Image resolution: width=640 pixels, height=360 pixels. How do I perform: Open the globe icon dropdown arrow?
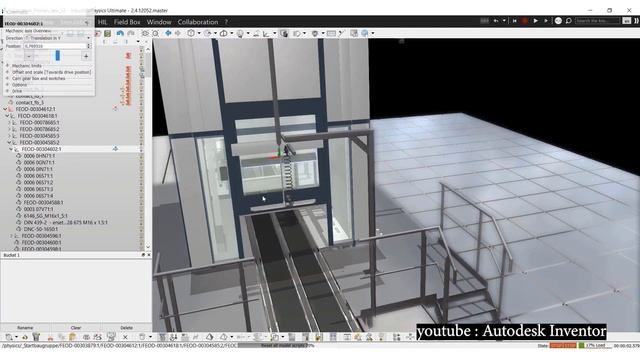372,33
